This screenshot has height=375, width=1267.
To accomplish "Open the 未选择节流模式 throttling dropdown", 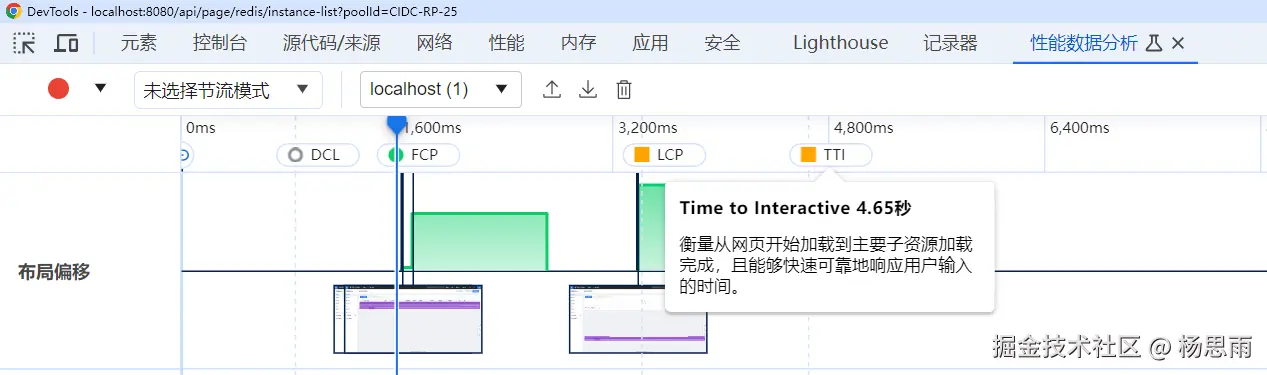I will pos(228,90).
